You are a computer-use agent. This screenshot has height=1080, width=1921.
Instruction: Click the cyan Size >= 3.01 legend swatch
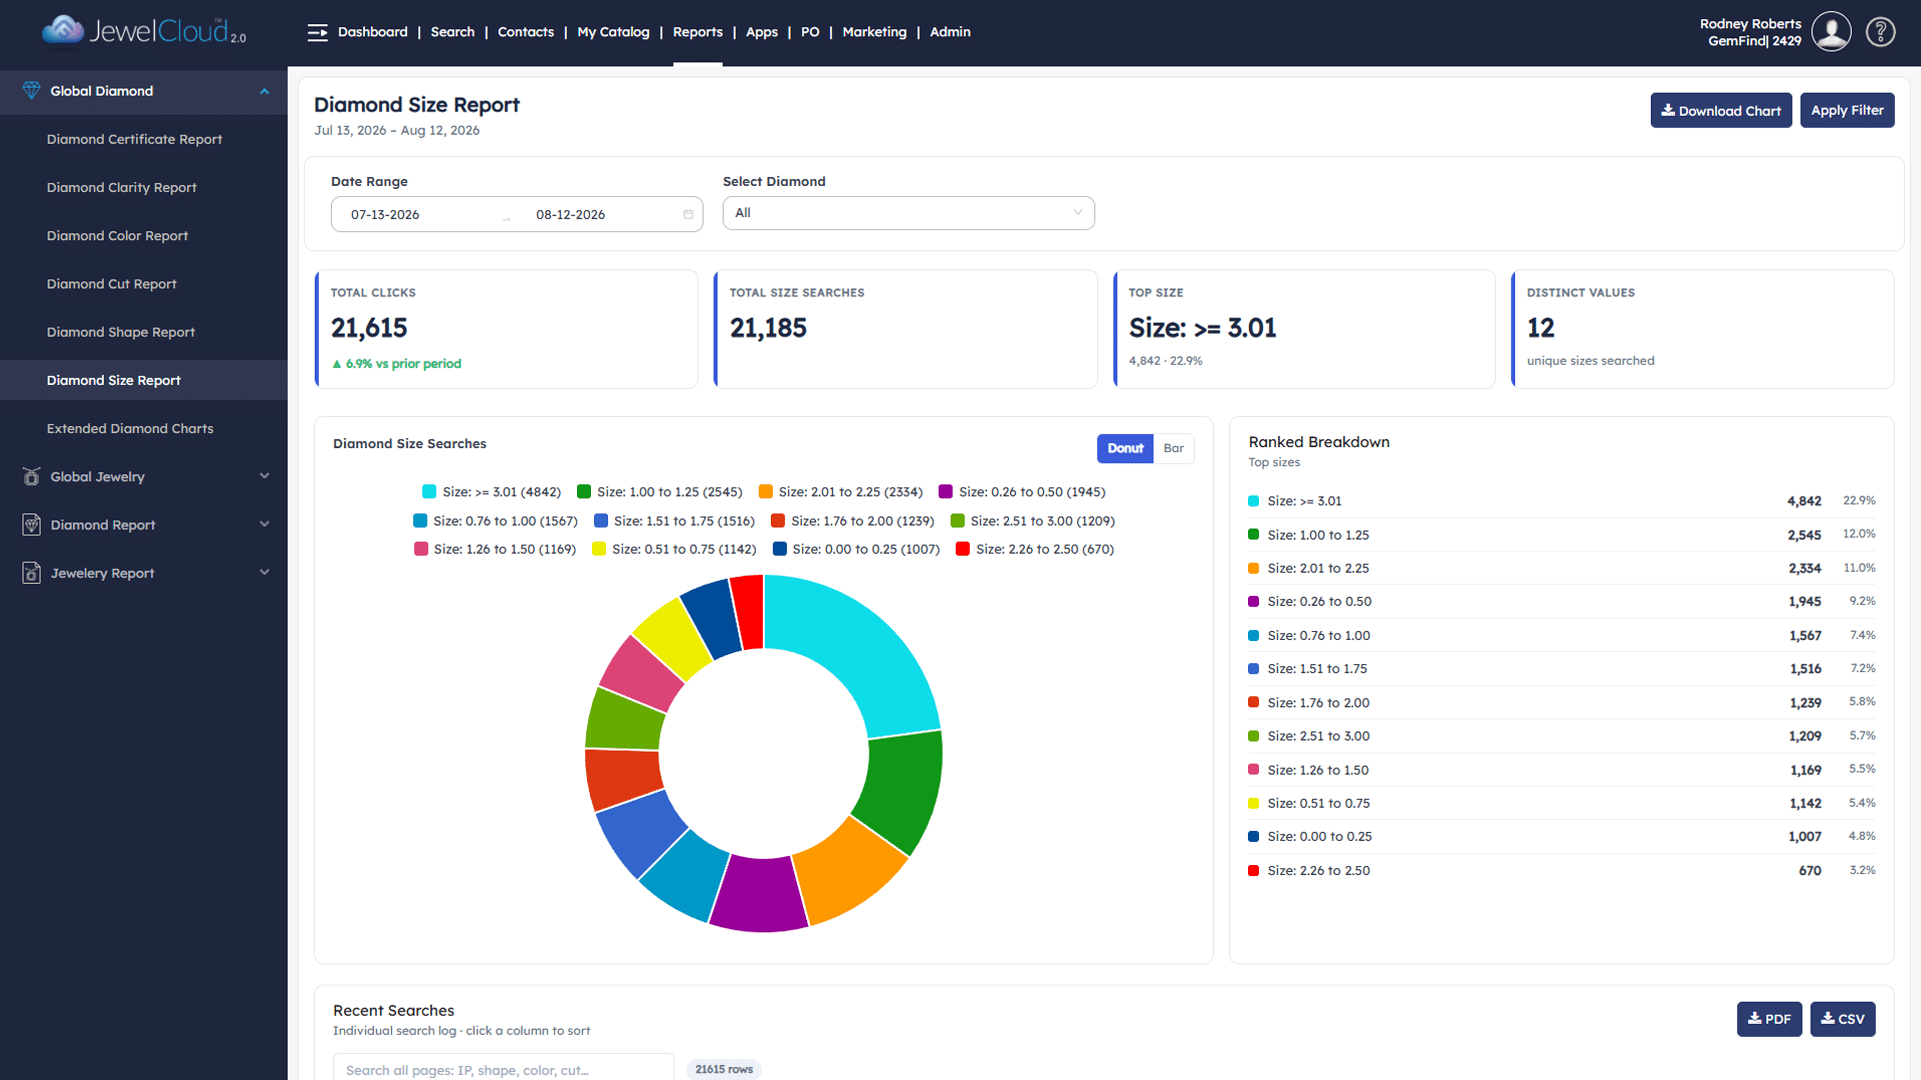click(429, 492)
